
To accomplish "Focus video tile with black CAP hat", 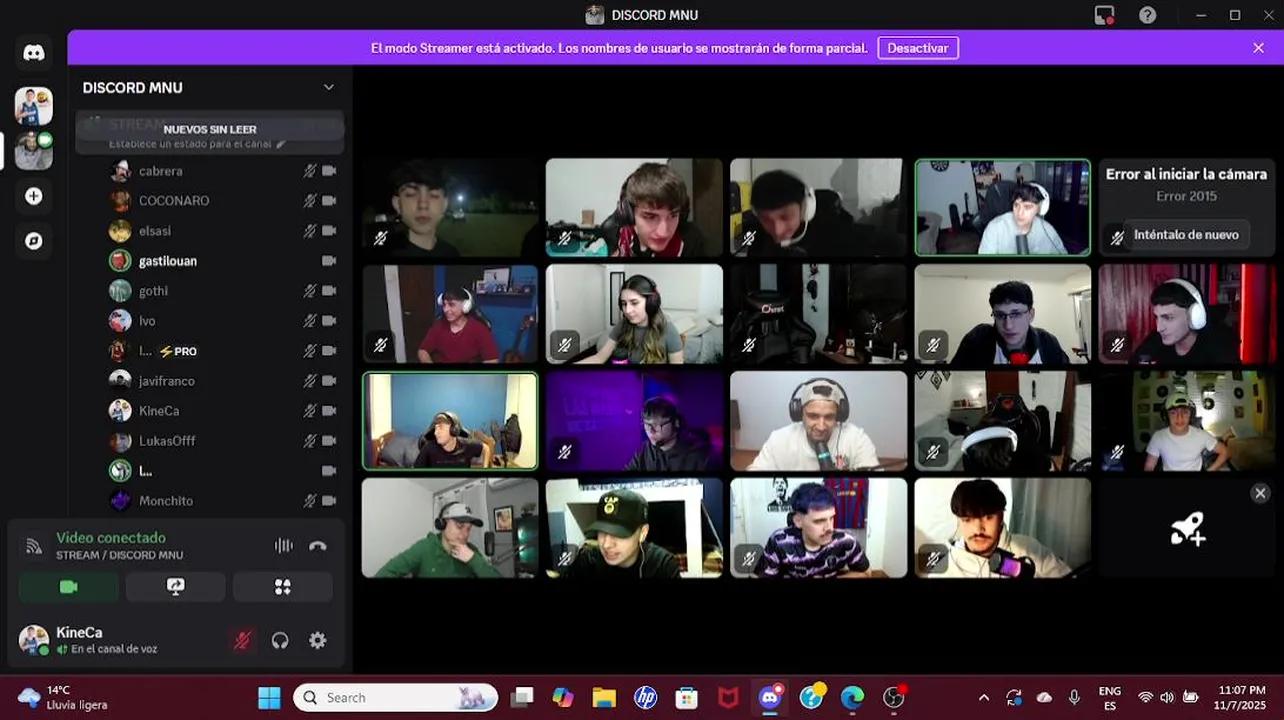I will point(634,528).
